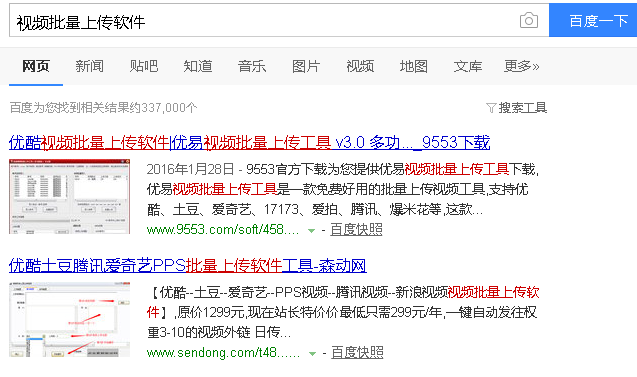Expand dropdown arrow next to sendong.com URL
Viewport: 637px width, 377px height.
point(312,353)
